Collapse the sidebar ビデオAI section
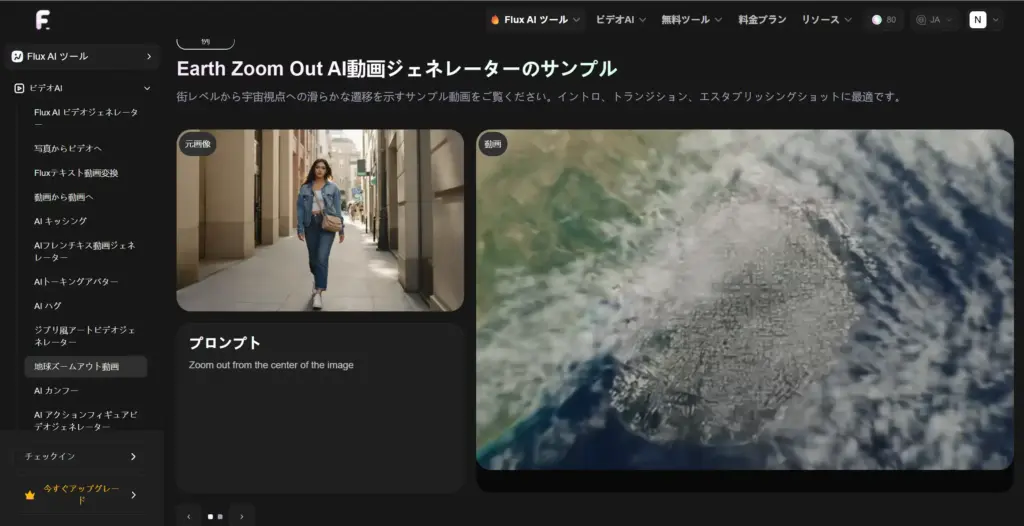The image size is (1024, 526). (147, 88)
